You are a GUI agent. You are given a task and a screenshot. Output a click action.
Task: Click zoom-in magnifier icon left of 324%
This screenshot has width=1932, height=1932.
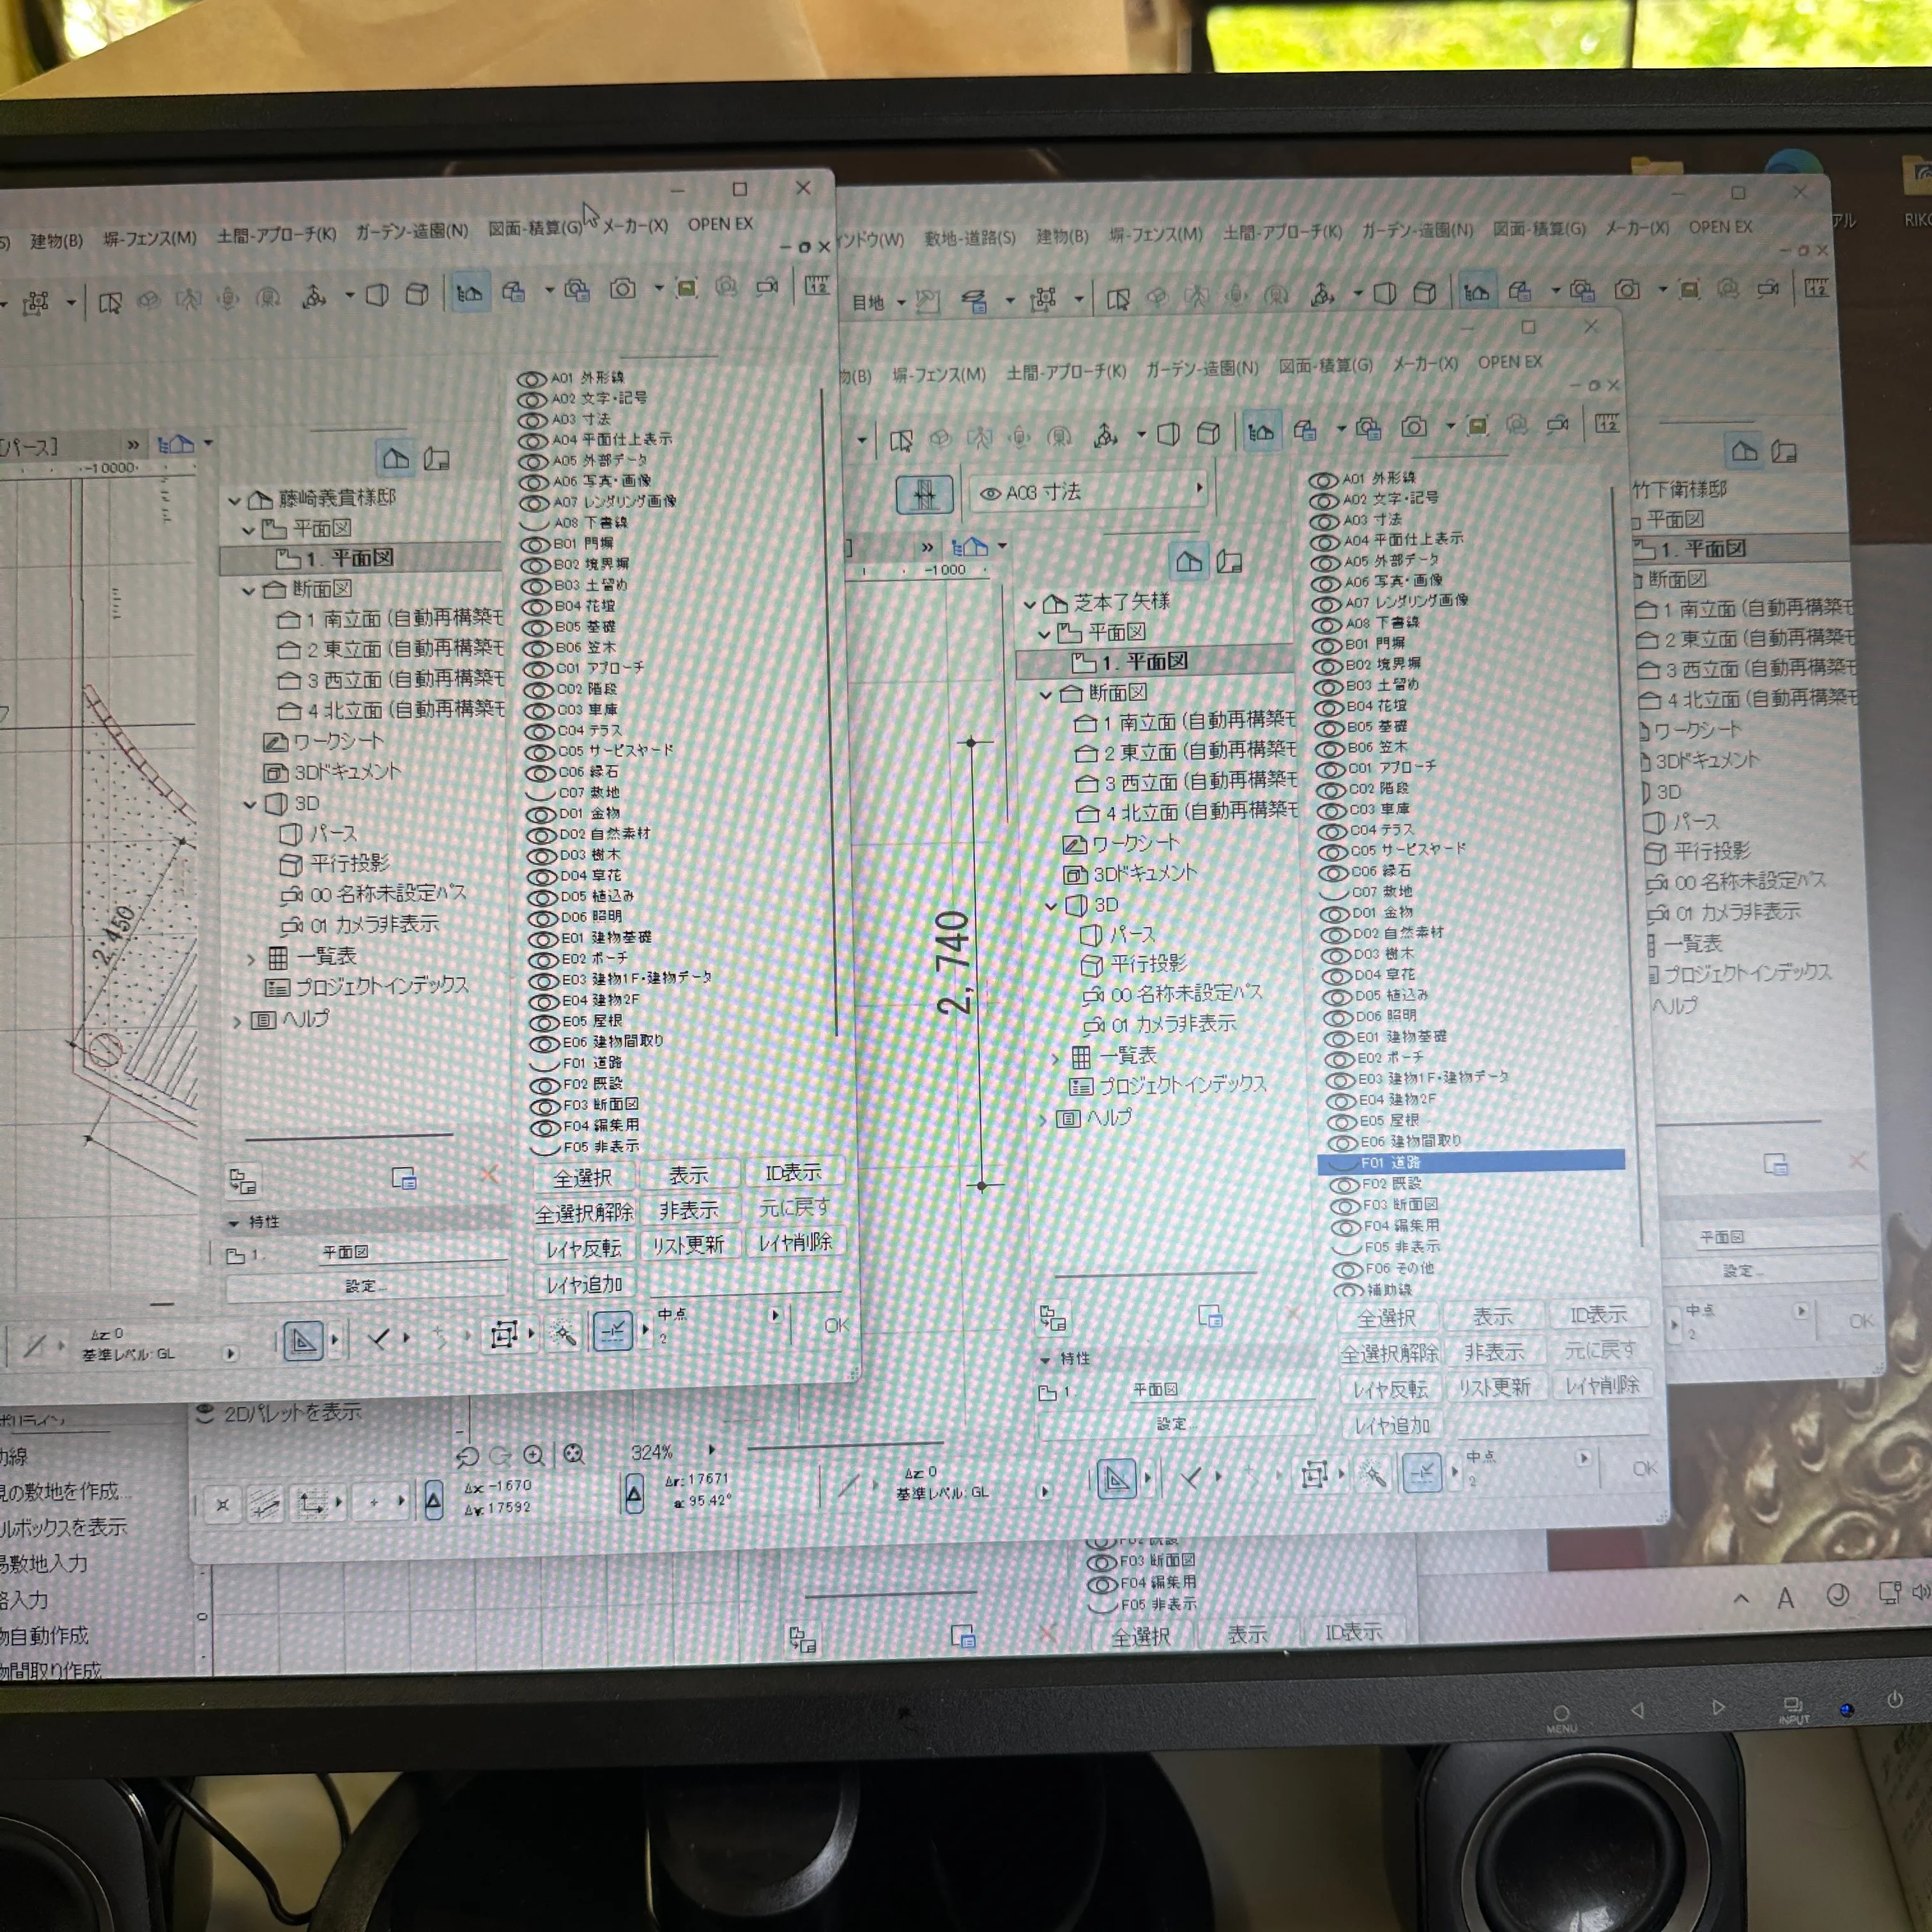pyautogui.click(x=534, y=1455)
